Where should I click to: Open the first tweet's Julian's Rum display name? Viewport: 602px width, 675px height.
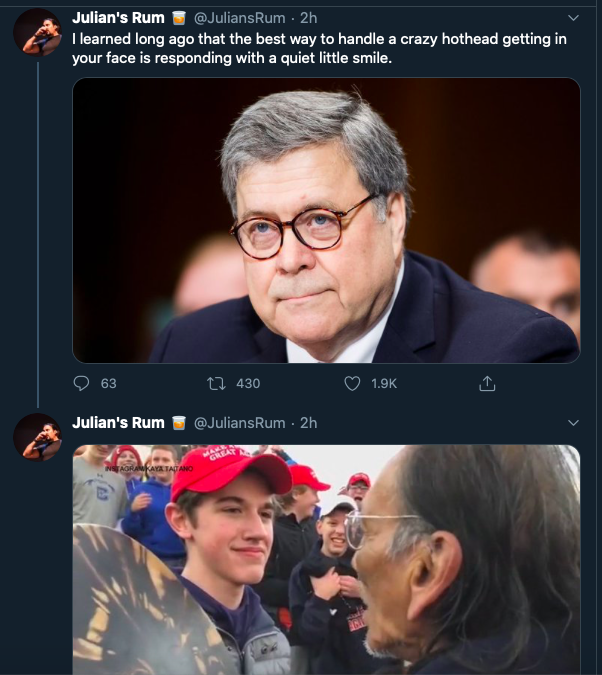[118, 18]
